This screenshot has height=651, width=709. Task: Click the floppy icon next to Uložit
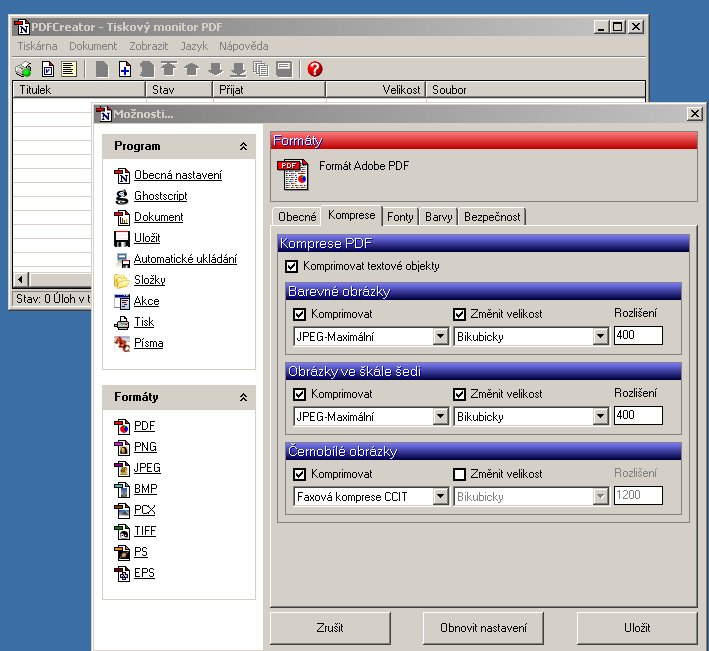click(122, 239)
